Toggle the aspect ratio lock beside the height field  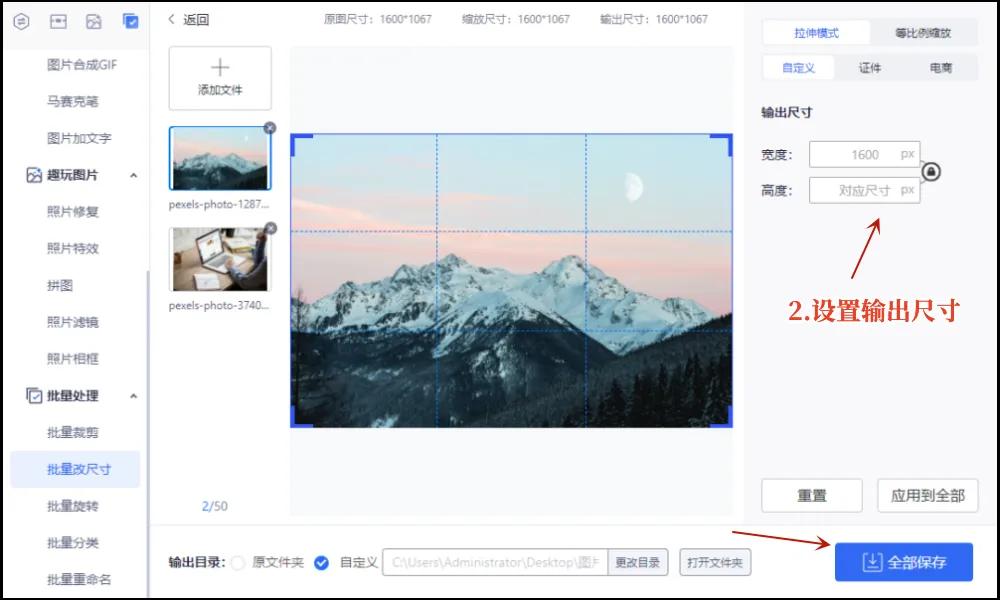pos(930,172)
